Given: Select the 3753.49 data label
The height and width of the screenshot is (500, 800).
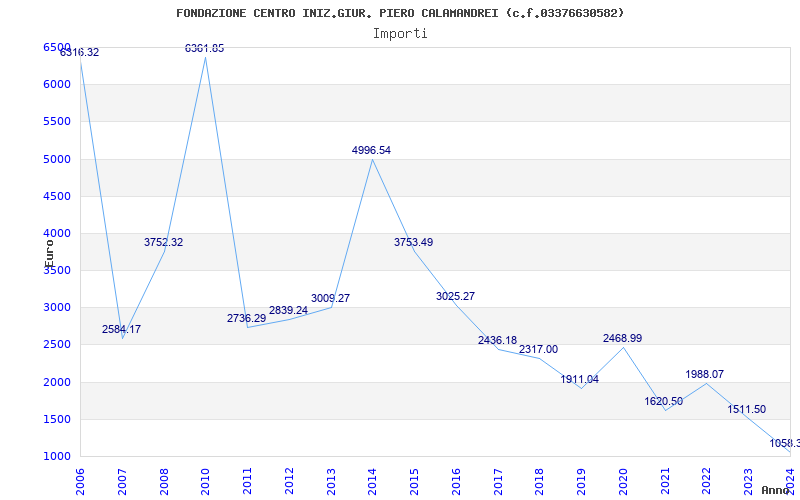Looking at the screenshot, I should coord(413,243).
